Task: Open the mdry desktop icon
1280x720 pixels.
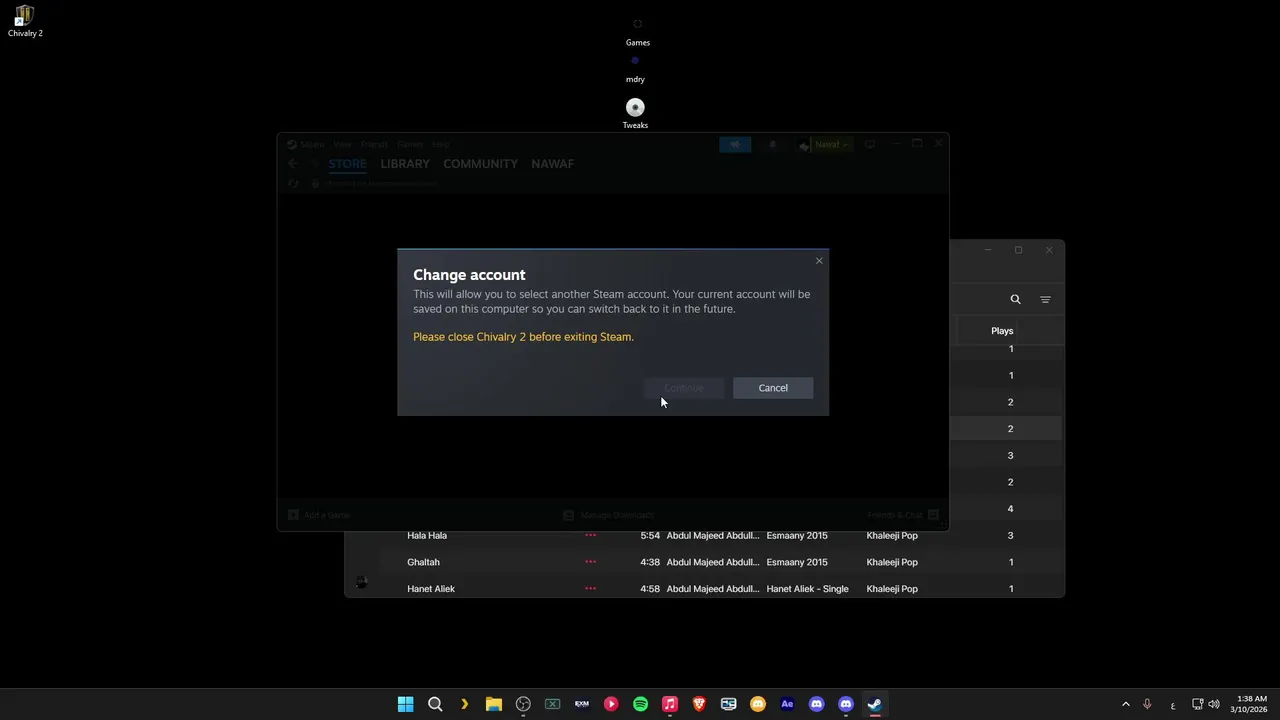Action: pos(635,69)
